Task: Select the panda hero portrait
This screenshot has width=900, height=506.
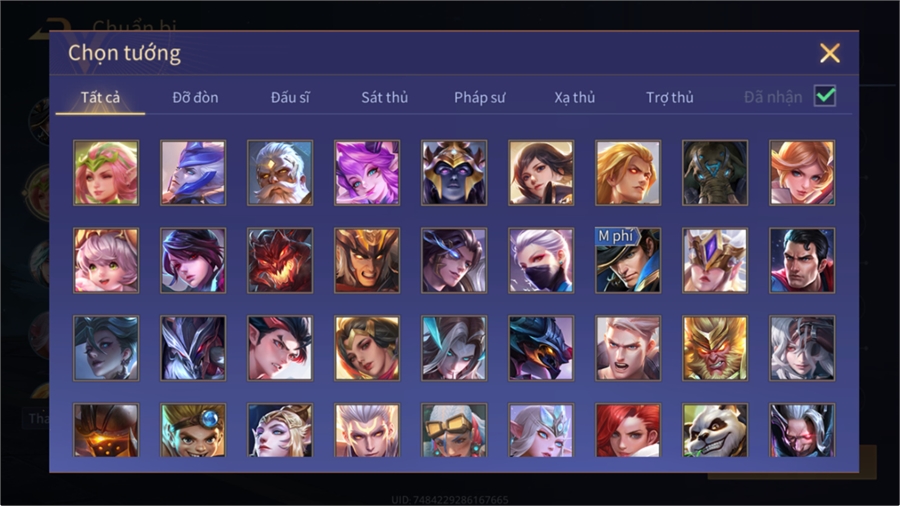Action: [715, 430]
